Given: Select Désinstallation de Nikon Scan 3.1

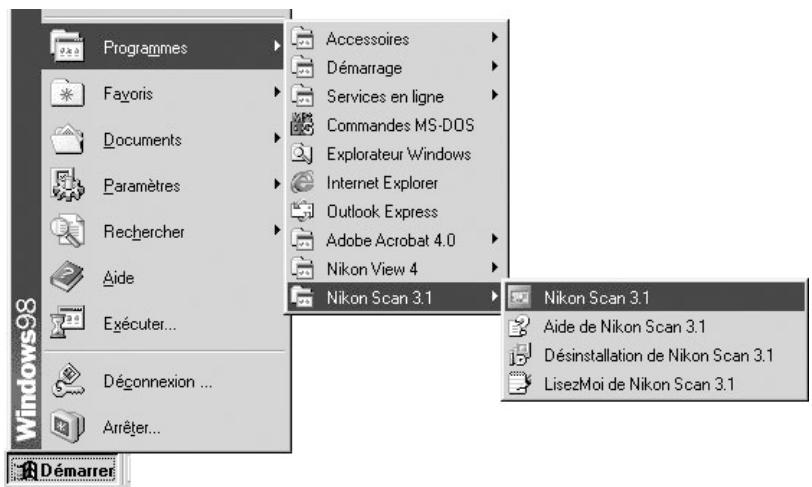Looking at the screenshot, I should [x=655, y=355].
